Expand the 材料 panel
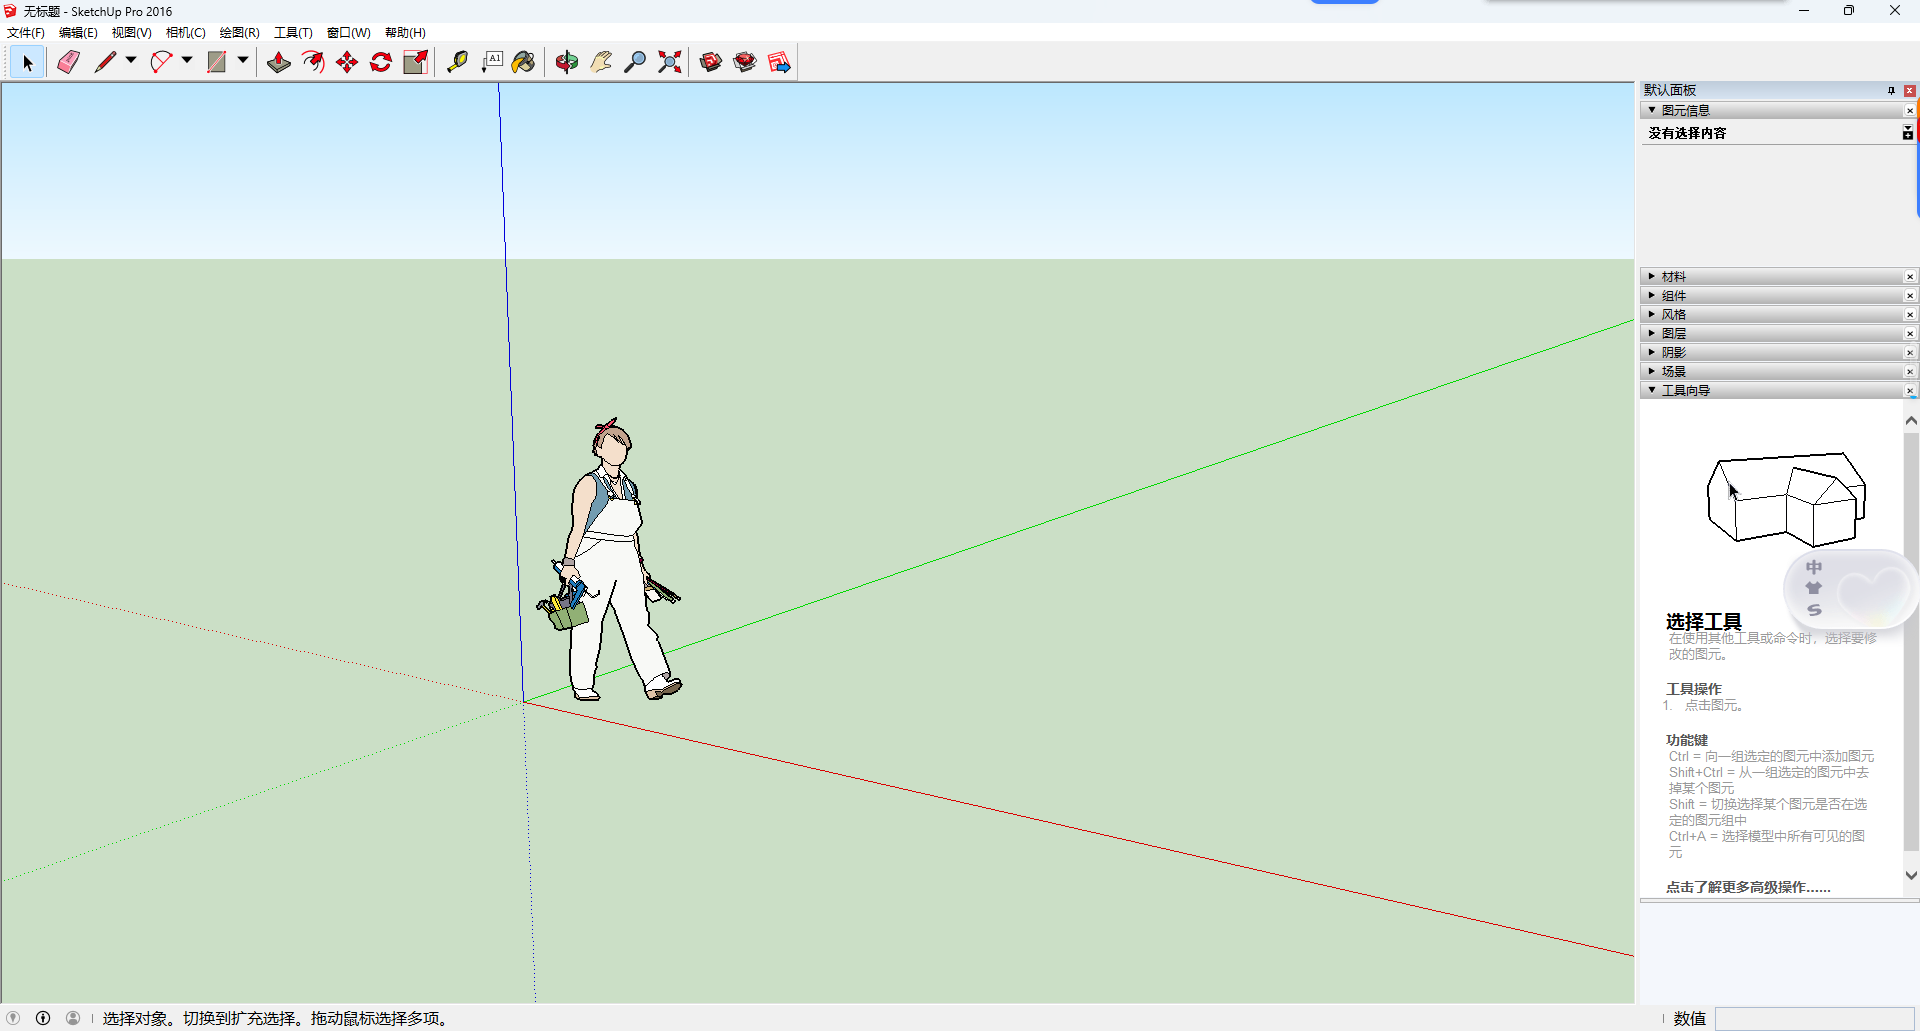The image size is (1920, 1031). tap(1675, 276)
